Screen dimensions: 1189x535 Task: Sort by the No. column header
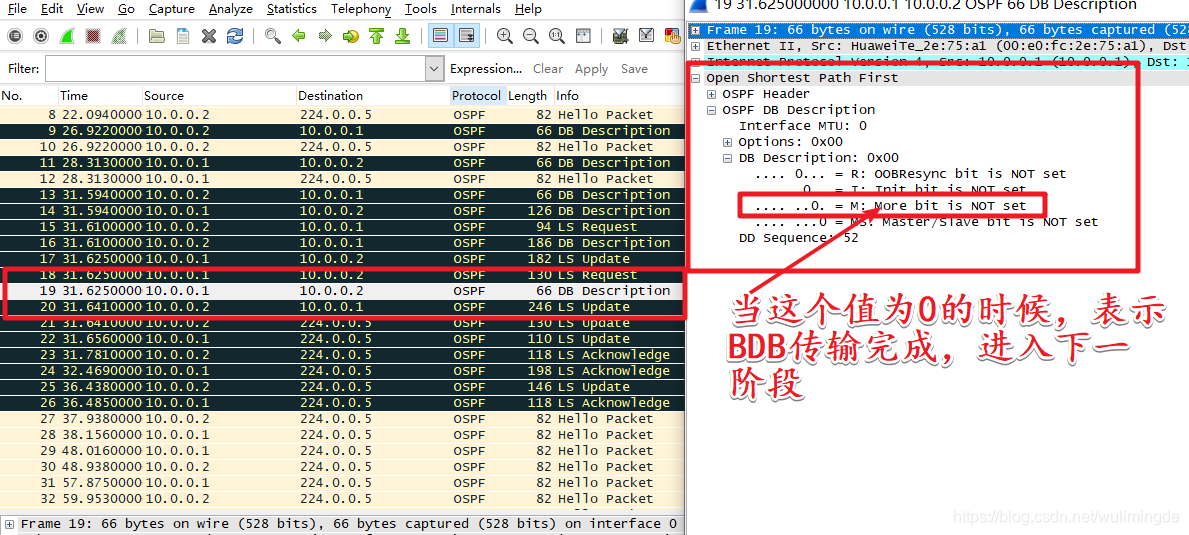click(29, 95)
